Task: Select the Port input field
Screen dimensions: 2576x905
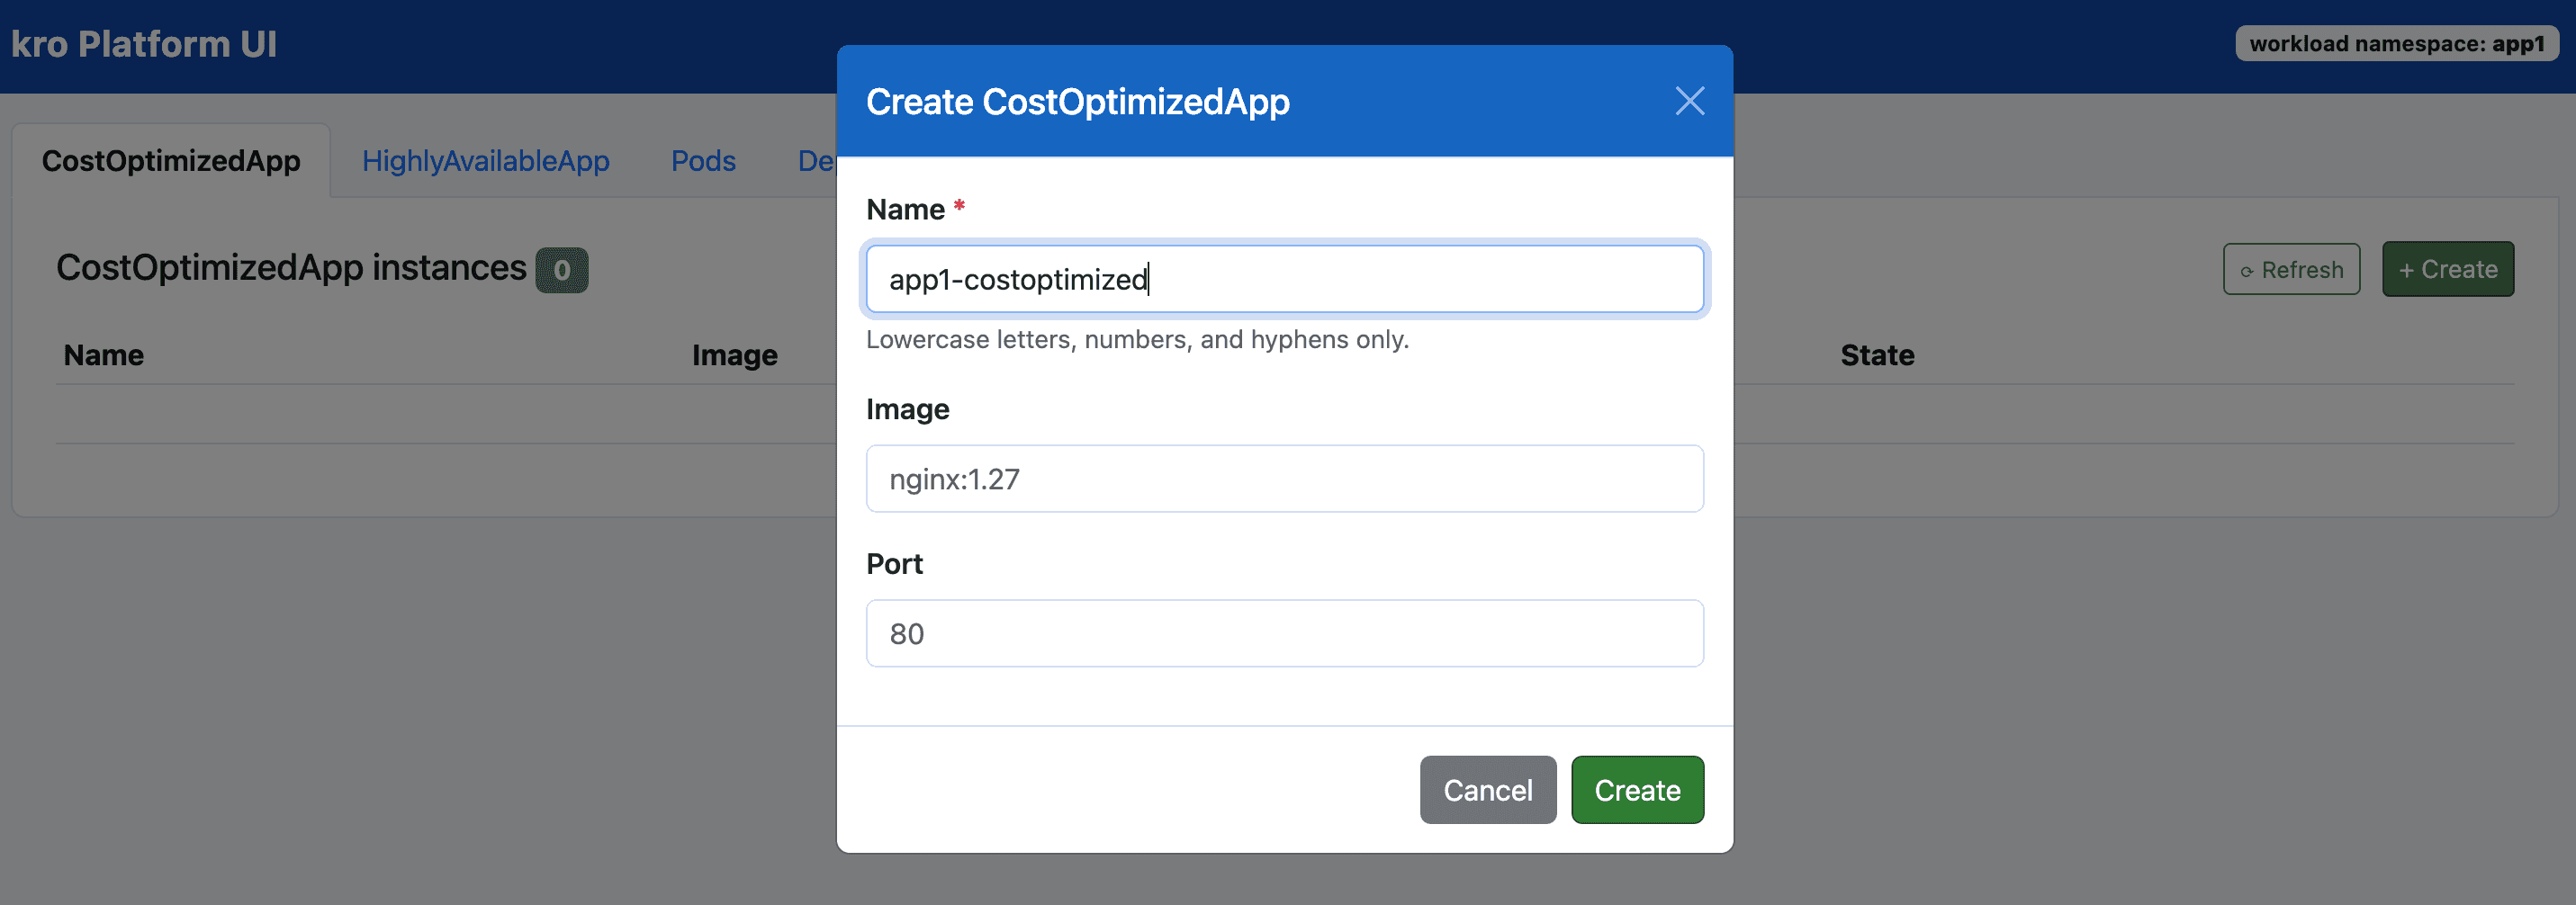Action: pyautogui.click(x=1284, y=633)
